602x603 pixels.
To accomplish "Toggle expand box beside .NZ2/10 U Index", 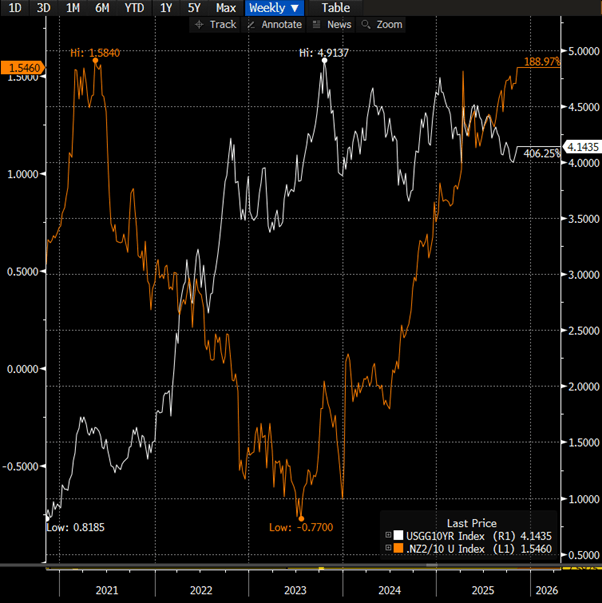I will click(x=388, y=550).
